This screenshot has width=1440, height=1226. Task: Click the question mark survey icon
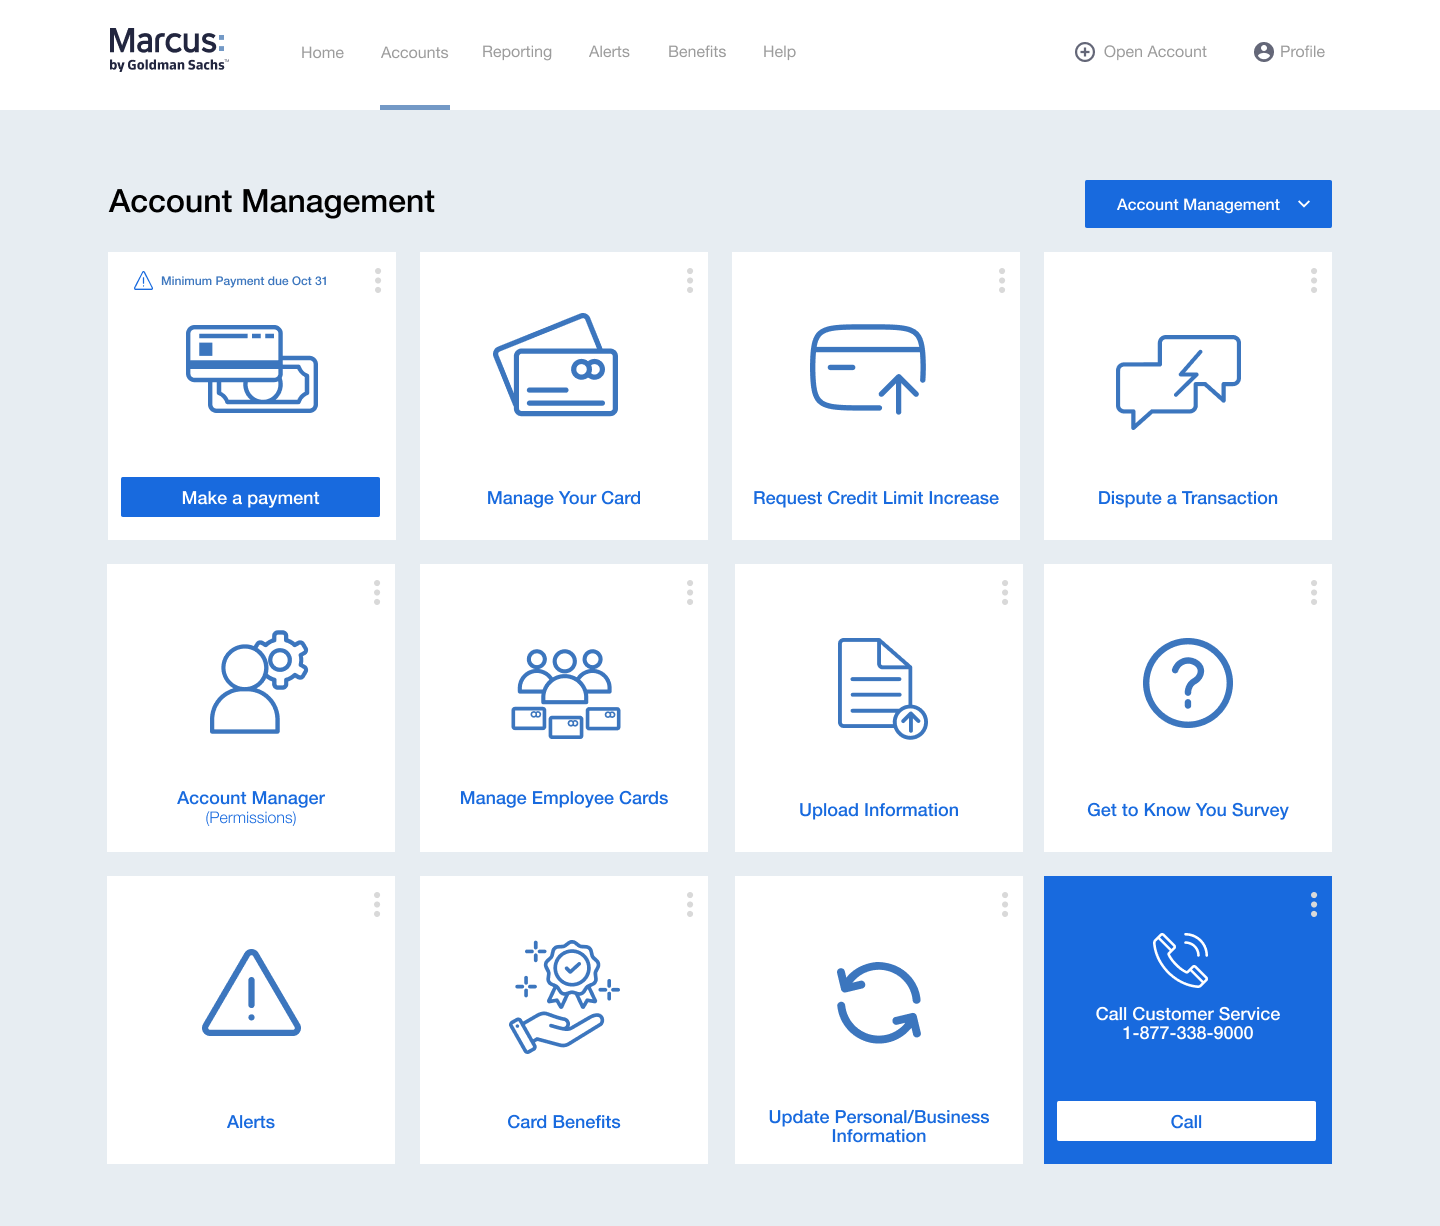coord(1188,683)
